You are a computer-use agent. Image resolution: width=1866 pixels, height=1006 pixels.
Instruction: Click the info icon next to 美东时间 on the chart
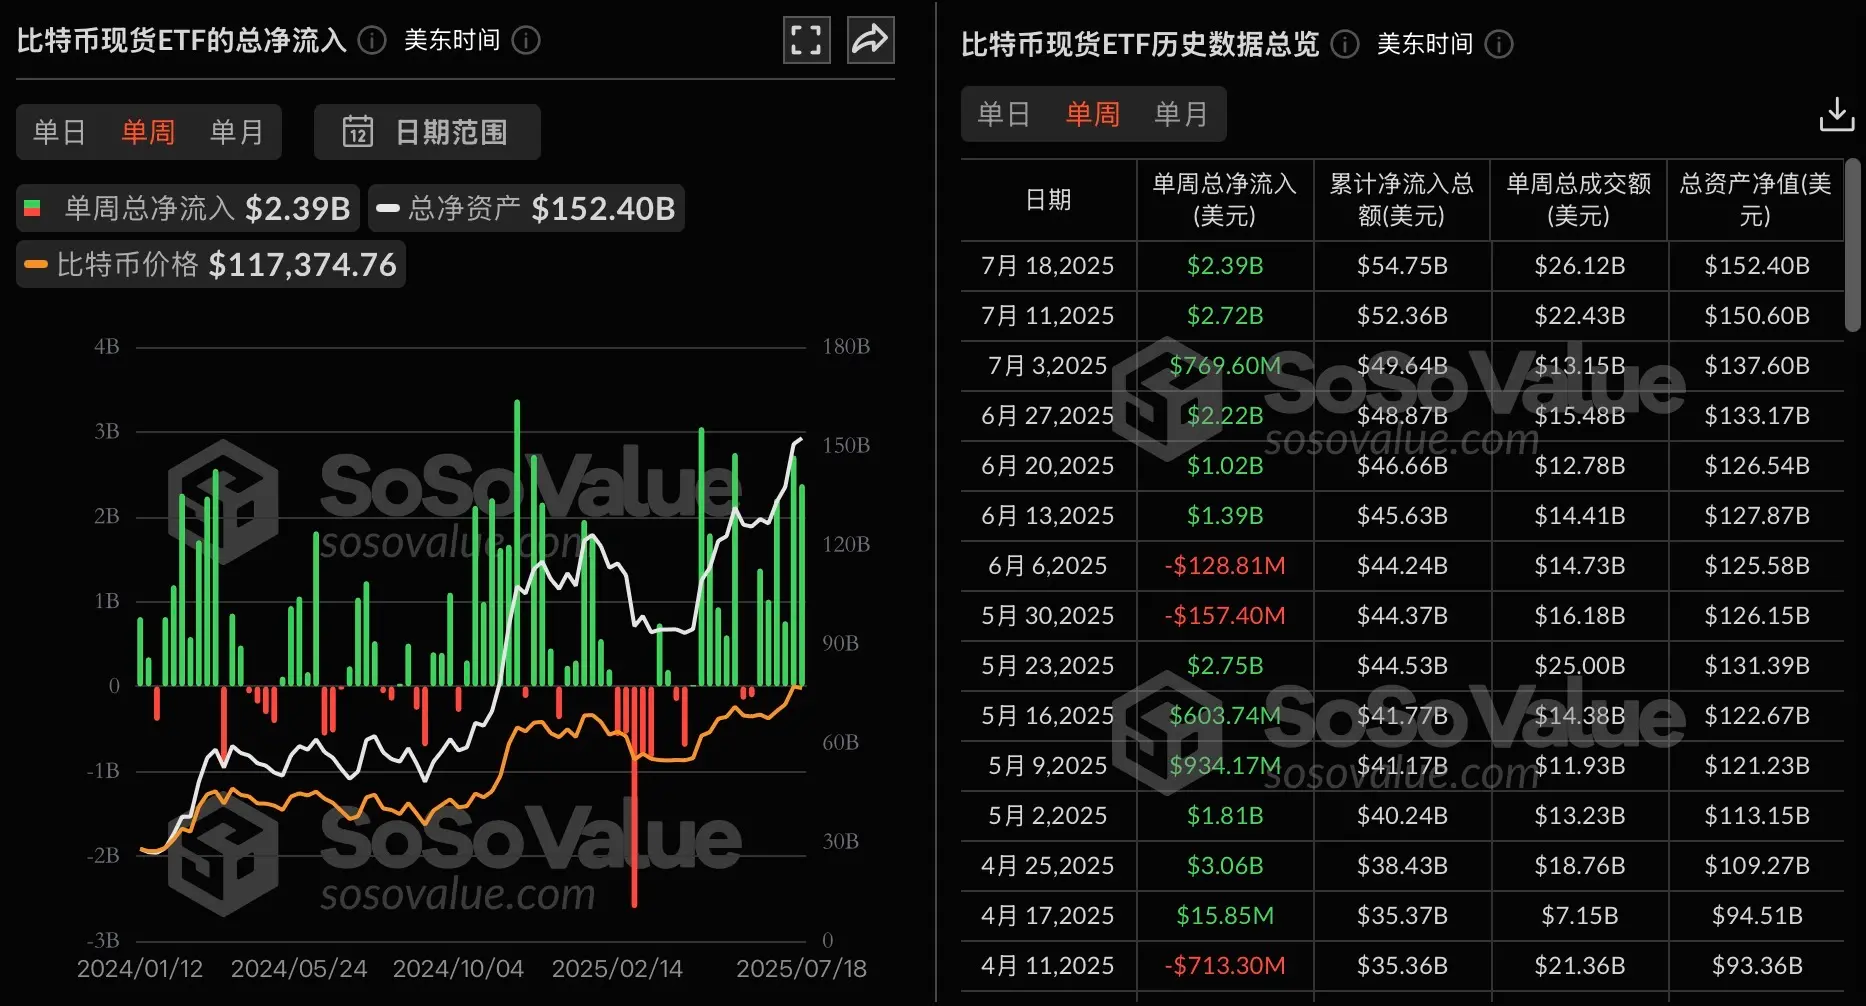coord(525,41)
